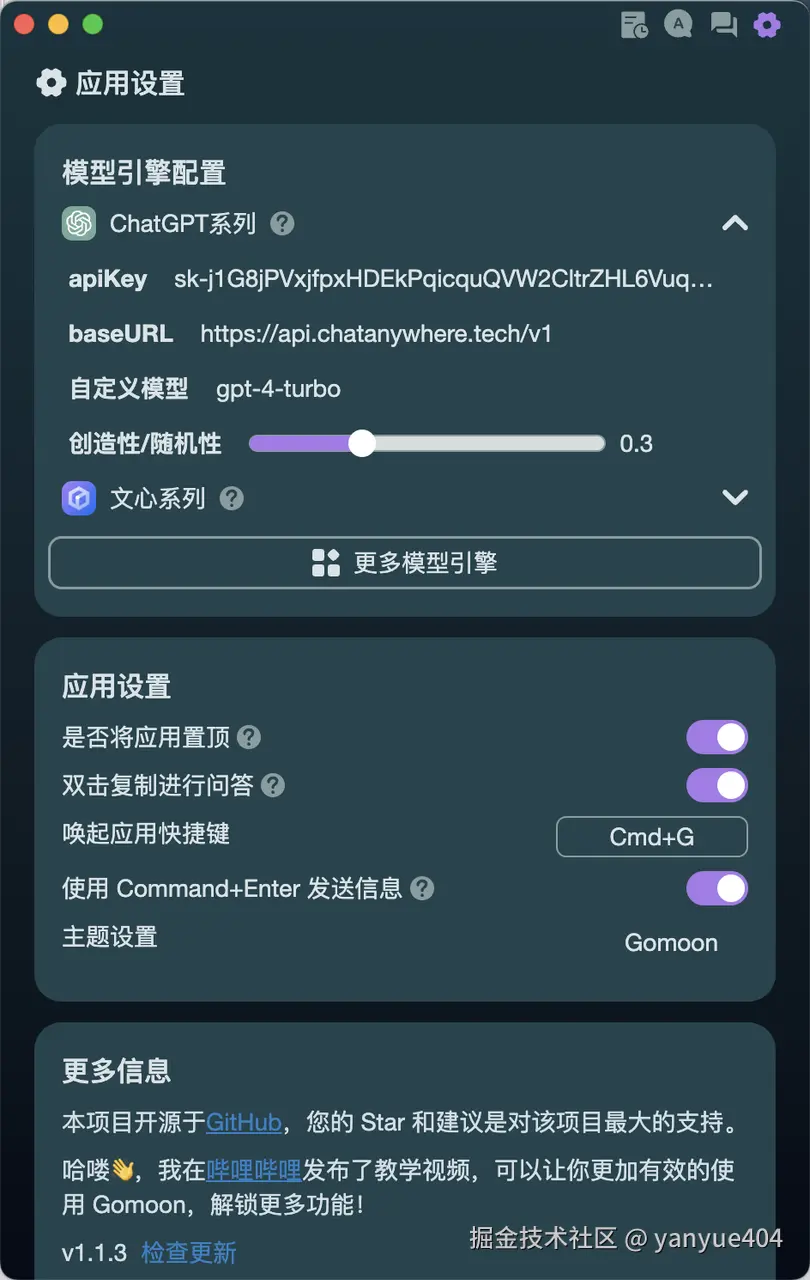Click the 创造性/随机性 slider track

click(427, 443)
